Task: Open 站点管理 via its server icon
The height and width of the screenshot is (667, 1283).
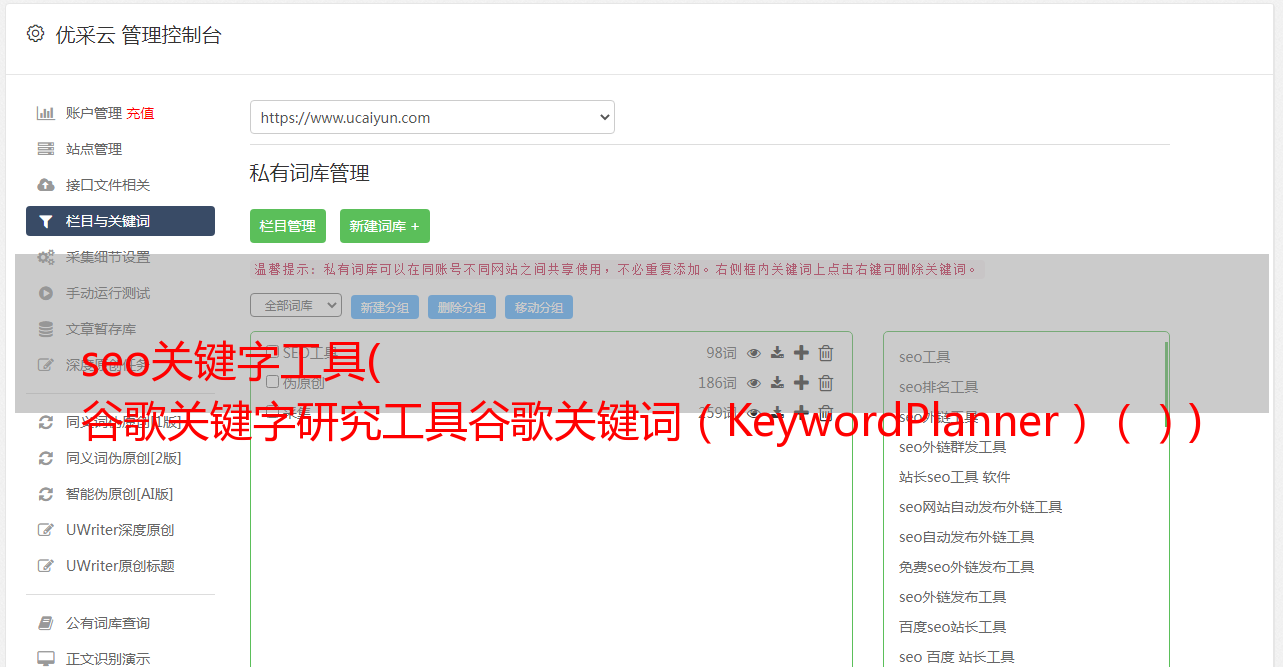Action: pos(45,149)
